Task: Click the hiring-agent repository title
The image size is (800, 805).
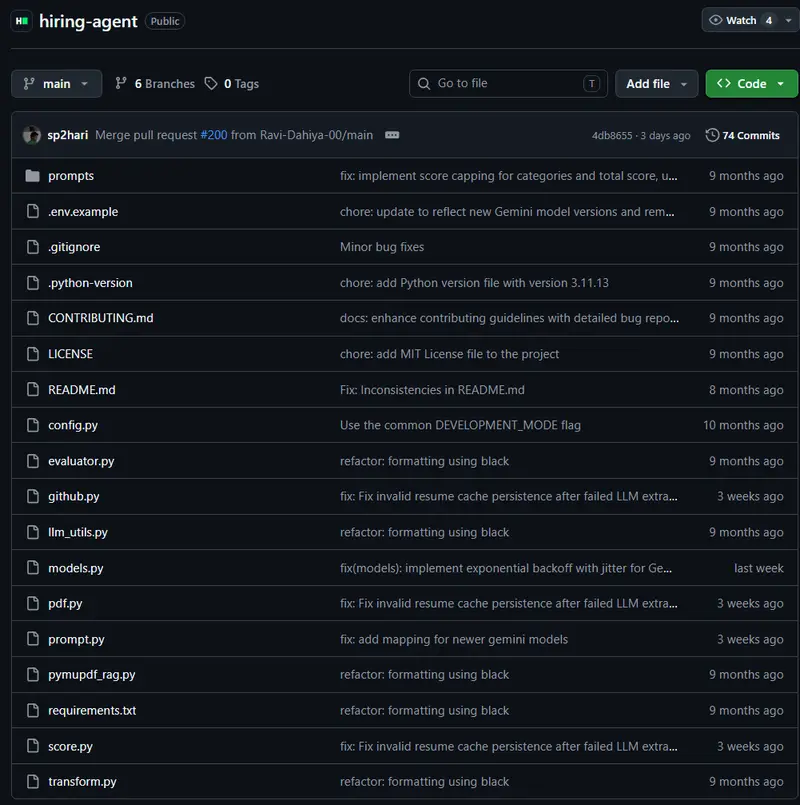Action: click(x=88, y=21)
